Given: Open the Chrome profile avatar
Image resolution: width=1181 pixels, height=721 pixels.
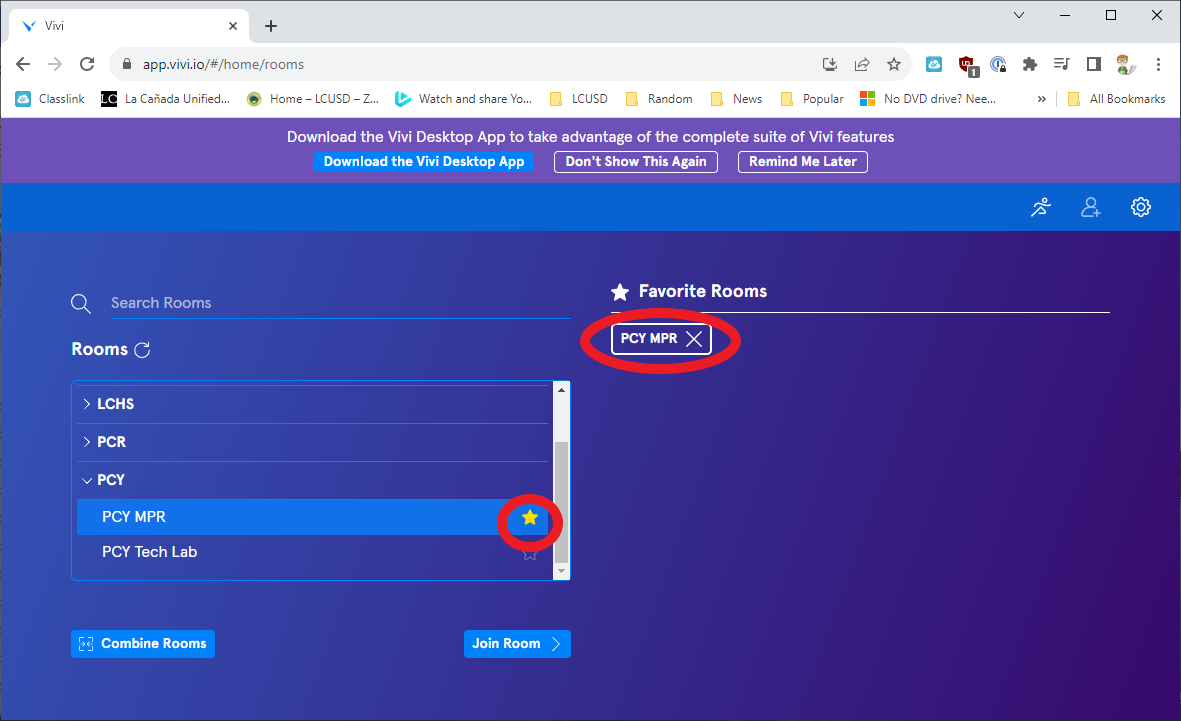Looking at the screenshot, I should [x=1126, y=65].
